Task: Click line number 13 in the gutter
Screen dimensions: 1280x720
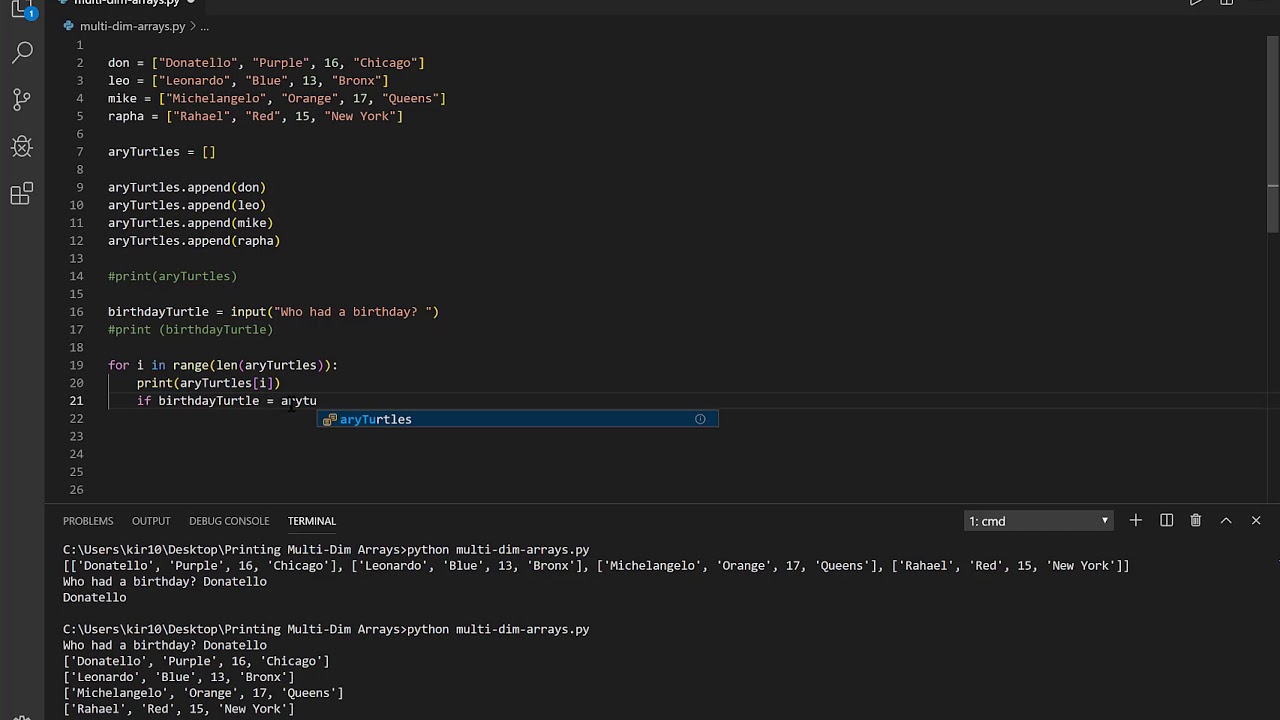Action: [x=77, y=258]
